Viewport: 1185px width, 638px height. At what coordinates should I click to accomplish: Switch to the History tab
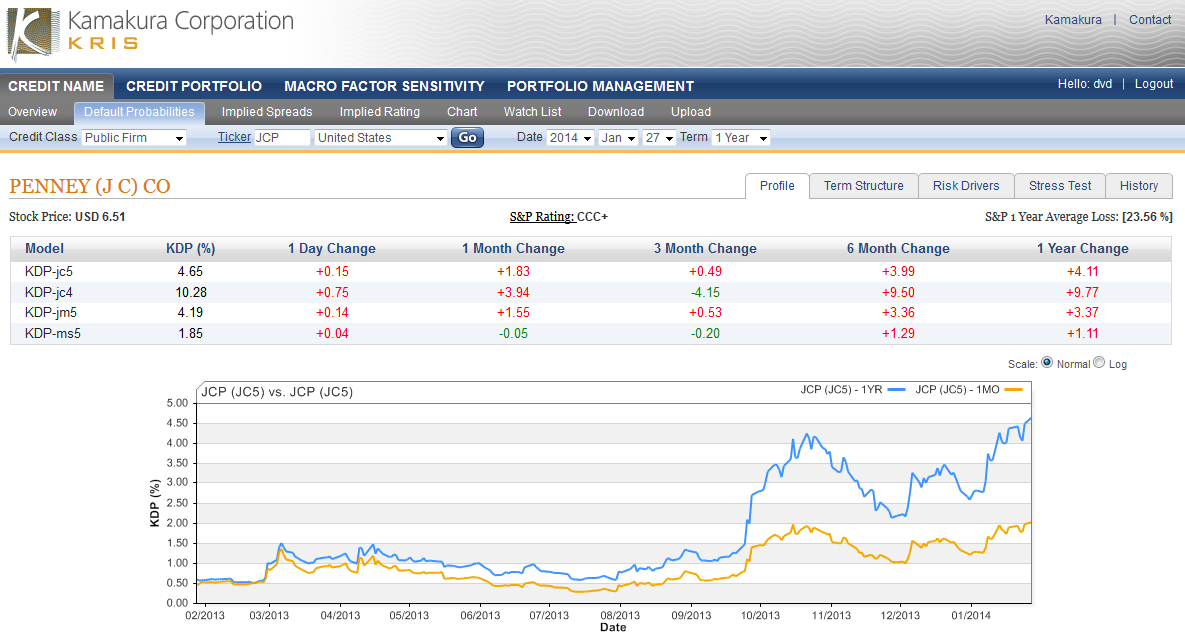[1139, 186]
